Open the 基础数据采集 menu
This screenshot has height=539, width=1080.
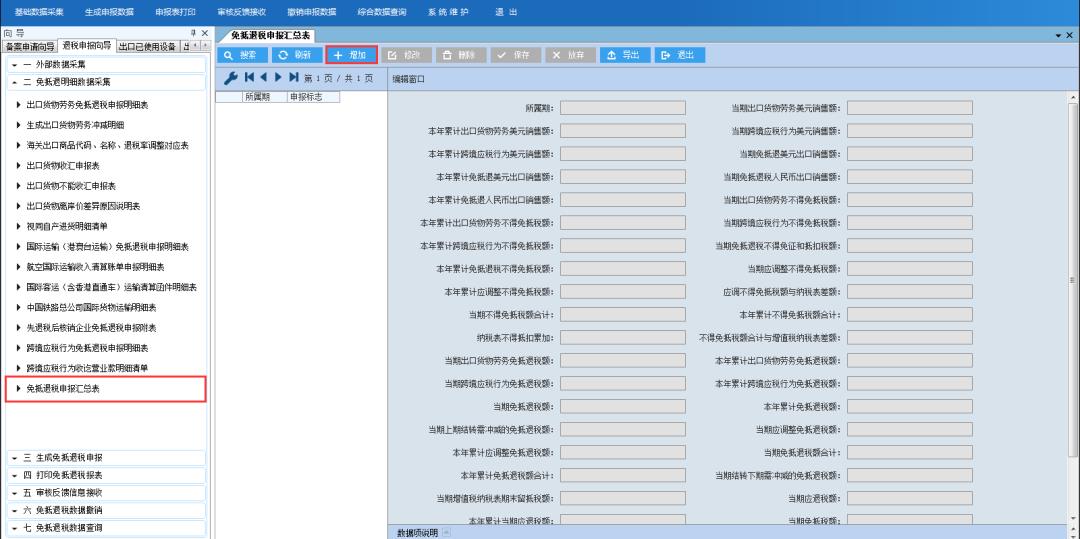(x=39, y=12)
